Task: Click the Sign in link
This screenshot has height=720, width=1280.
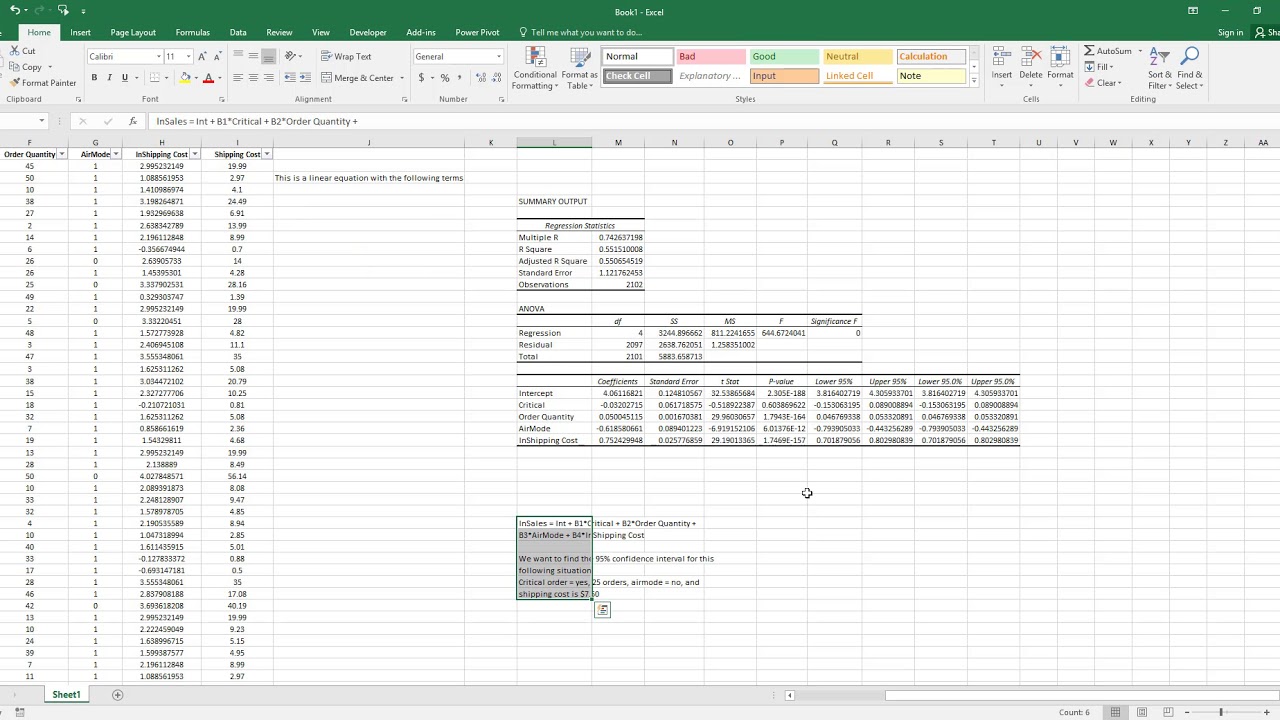Action: [1231, 32]
